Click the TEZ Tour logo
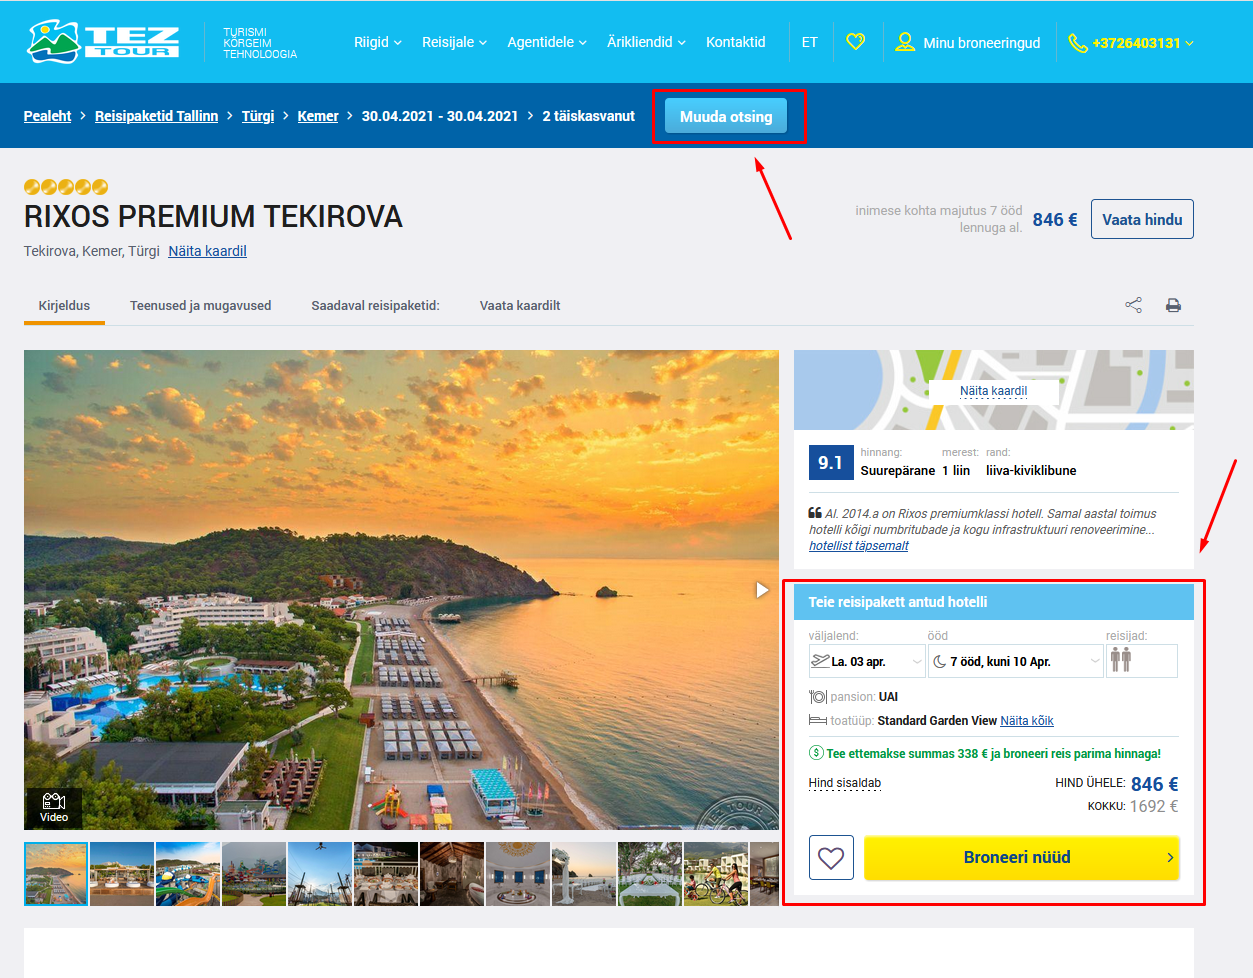This screenshot has height=978, width=1253. click(104, 41)
